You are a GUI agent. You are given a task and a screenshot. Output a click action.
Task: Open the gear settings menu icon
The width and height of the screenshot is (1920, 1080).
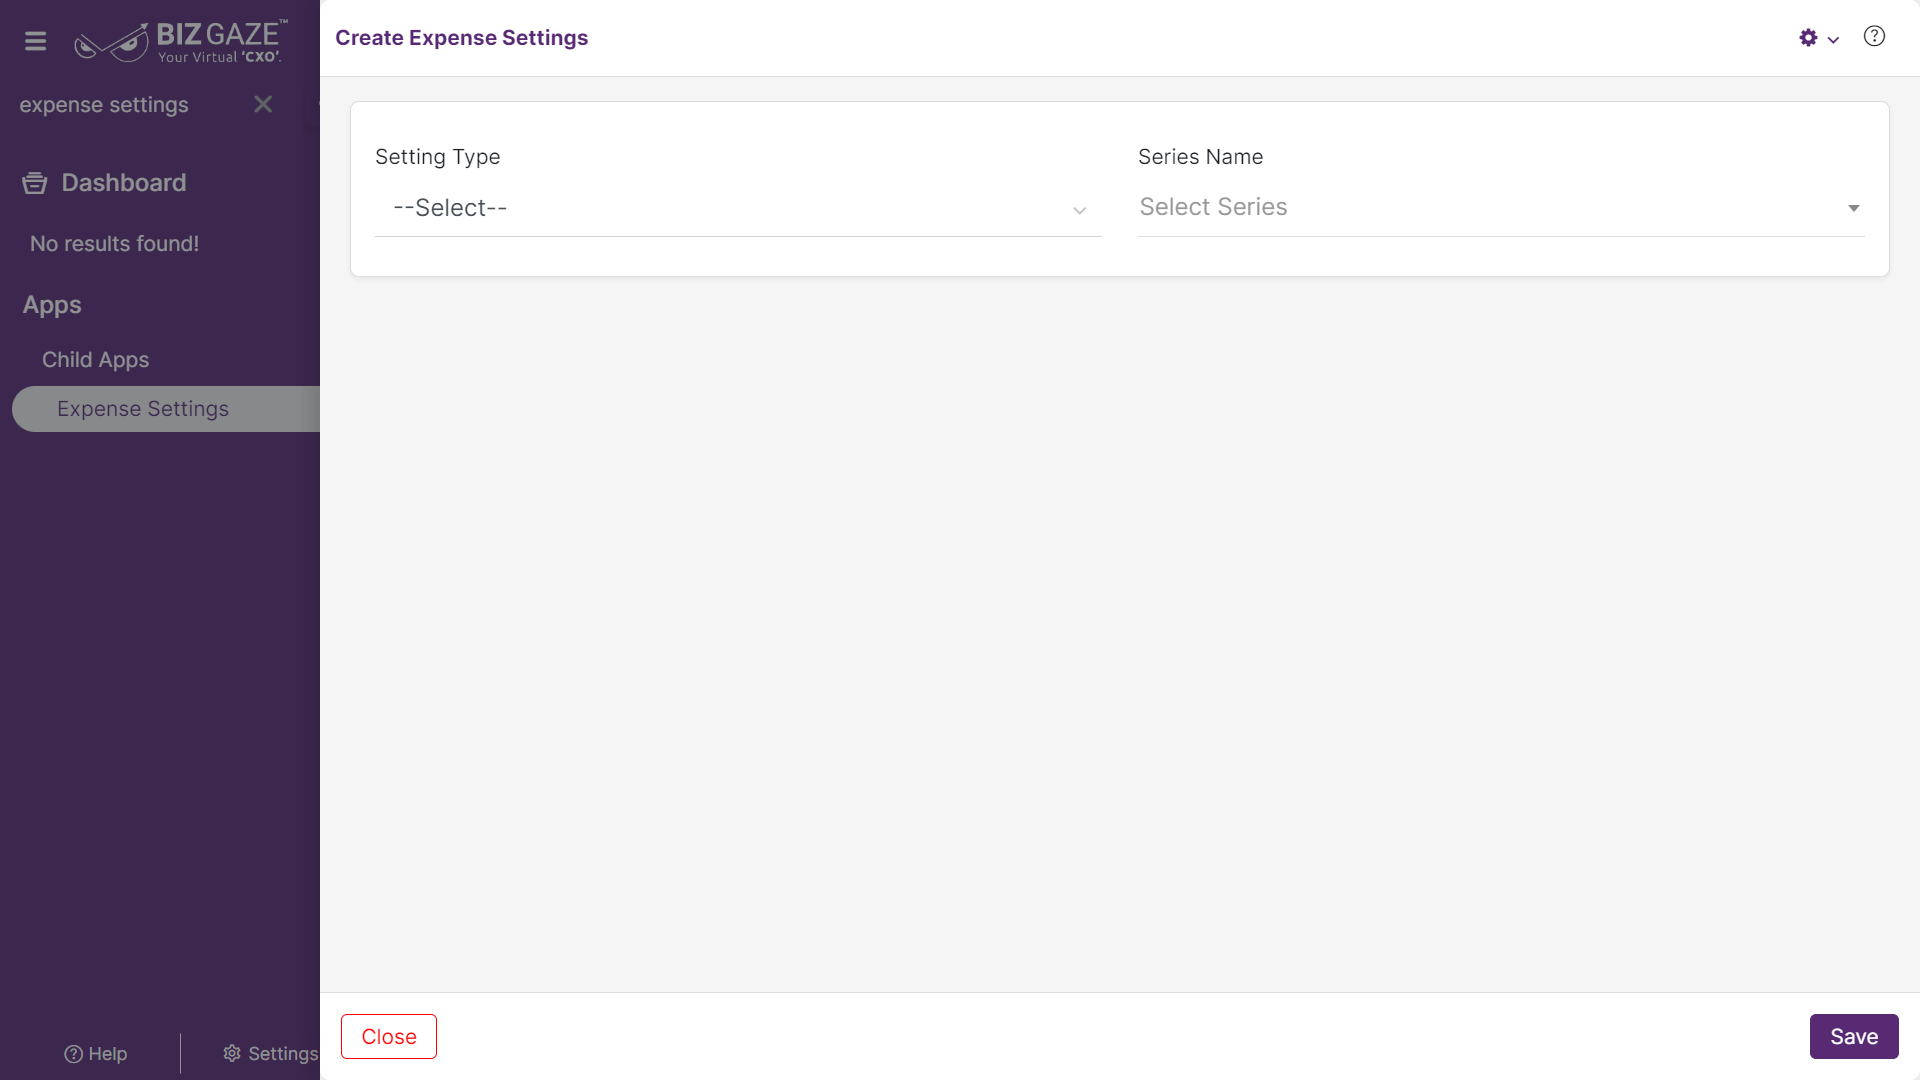click(1808, 38)
